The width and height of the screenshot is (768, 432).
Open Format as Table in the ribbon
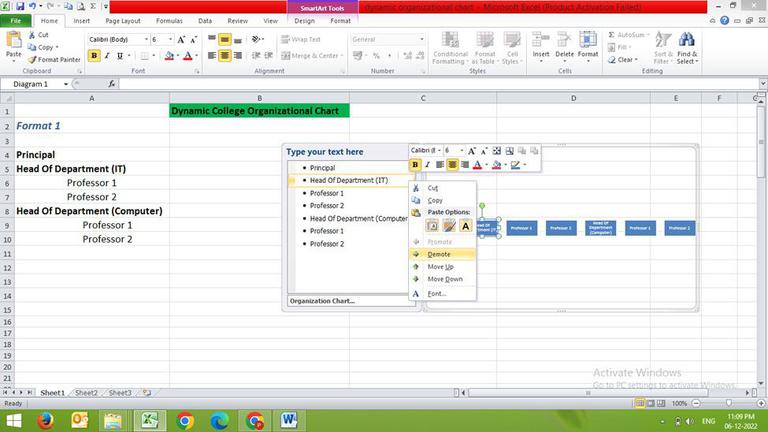click(484, 48)
